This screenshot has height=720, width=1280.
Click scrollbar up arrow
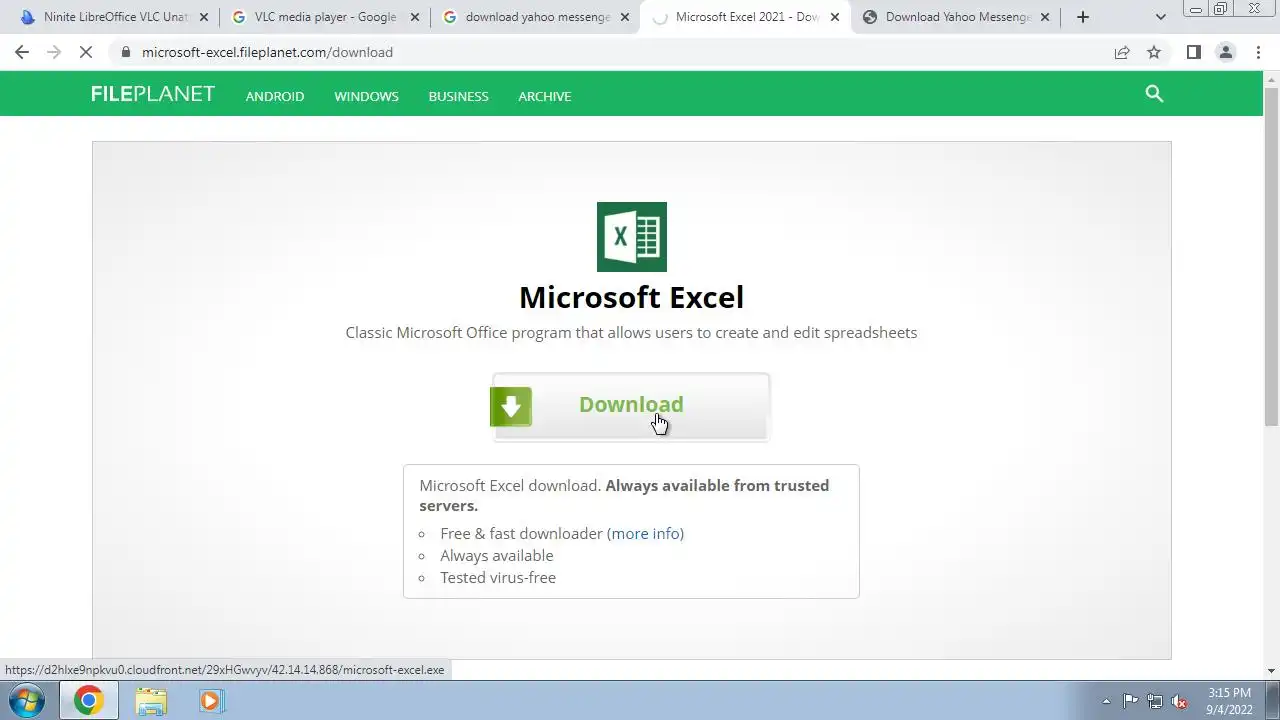click(1271, 79)
